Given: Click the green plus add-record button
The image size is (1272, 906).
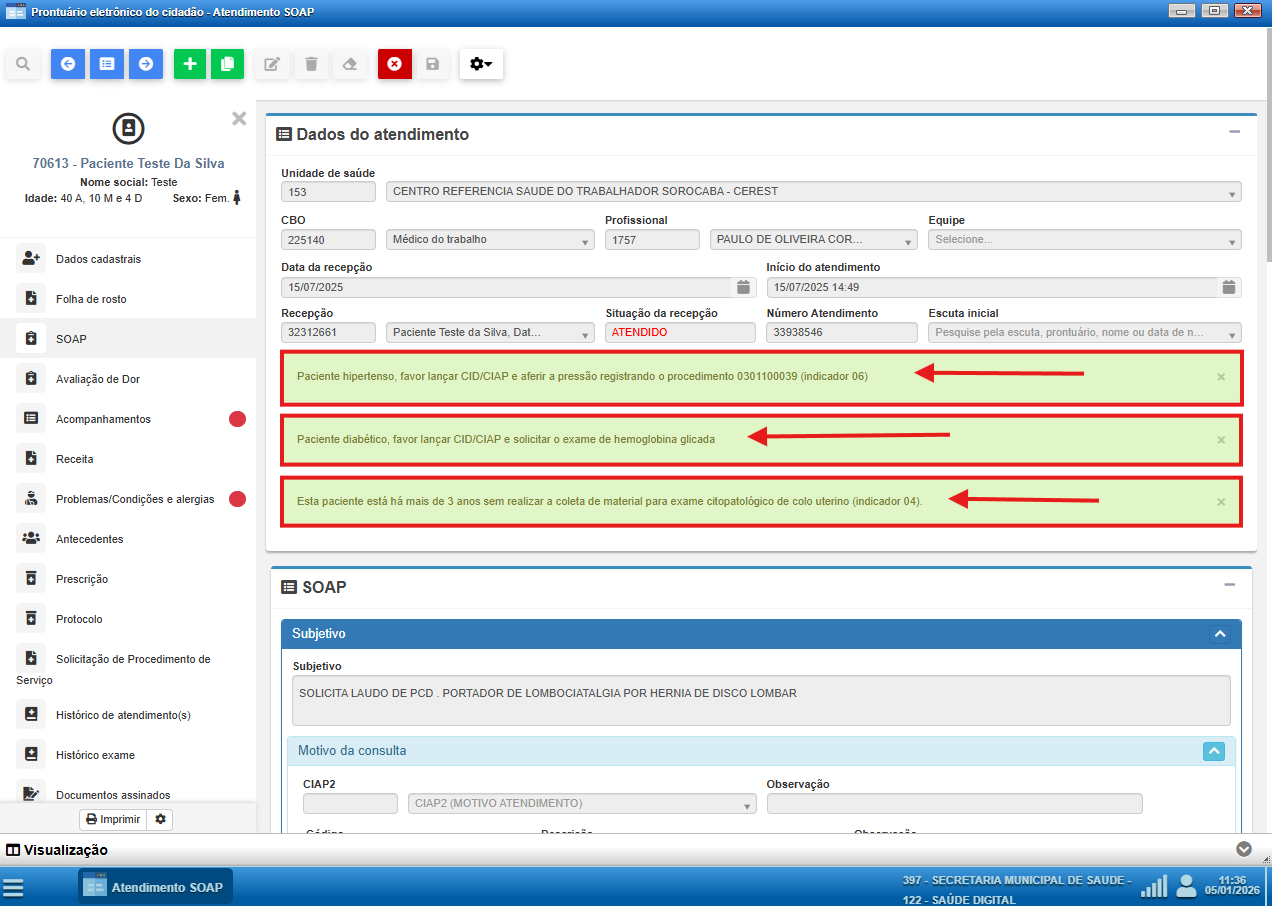Looking at the screenshot, I should tap(190, 64).
